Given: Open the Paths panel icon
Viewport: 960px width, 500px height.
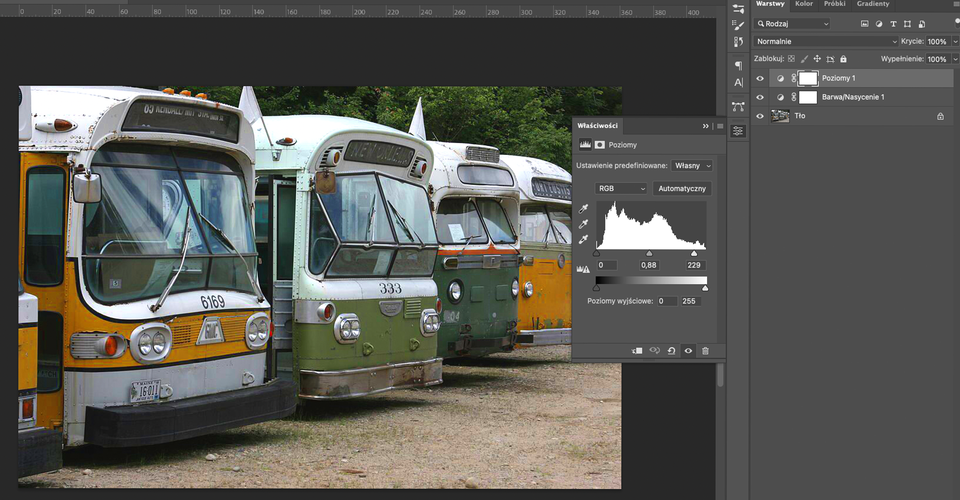Looking at the screenshot, I should [x=738, y=106].
